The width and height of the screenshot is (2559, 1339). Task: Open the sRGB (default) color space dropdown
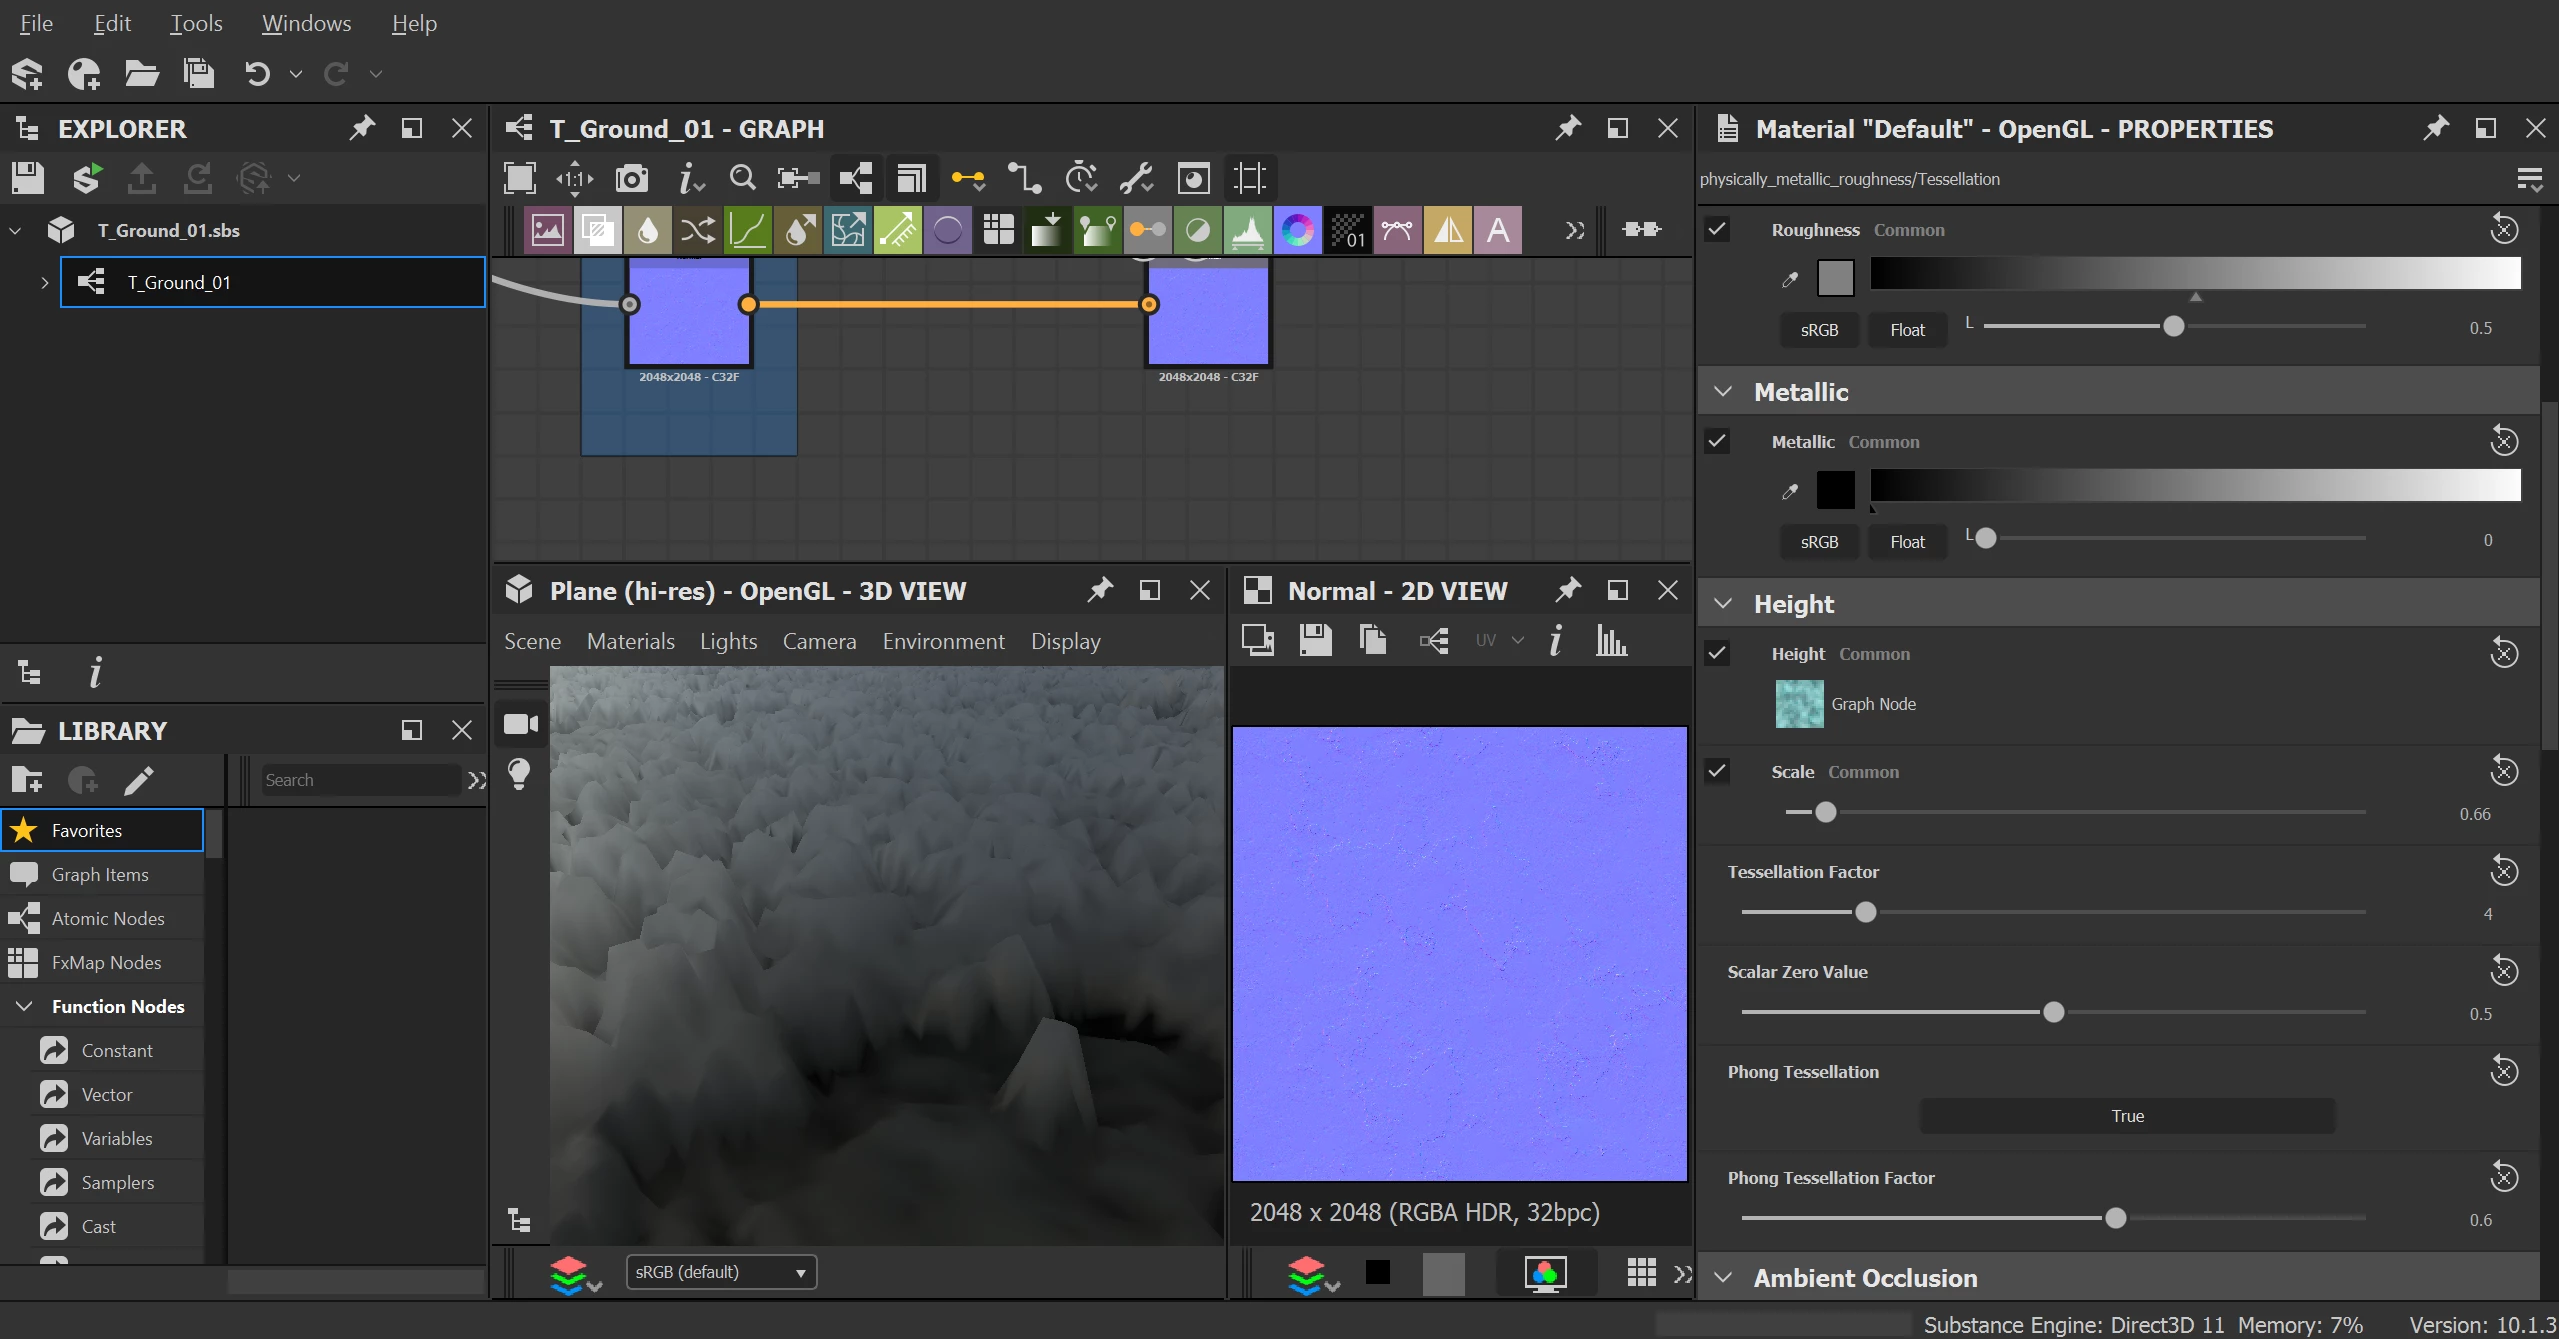click(x=721, y=1272)
